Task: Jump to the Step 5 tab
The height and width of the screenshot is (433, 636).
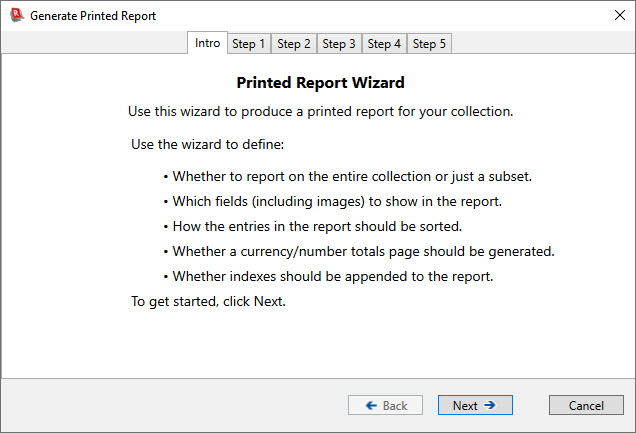Action: pos(429,43)
